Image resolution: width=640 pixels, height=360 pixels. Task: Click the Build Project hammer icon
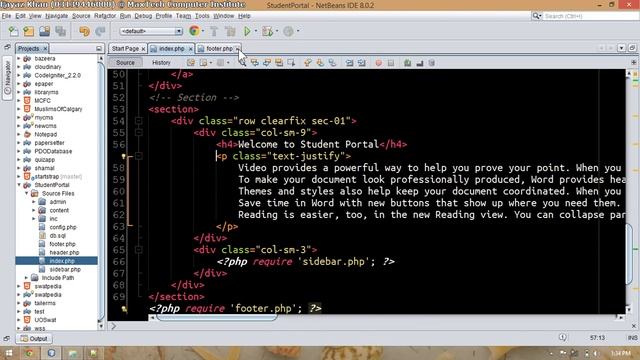214,31
